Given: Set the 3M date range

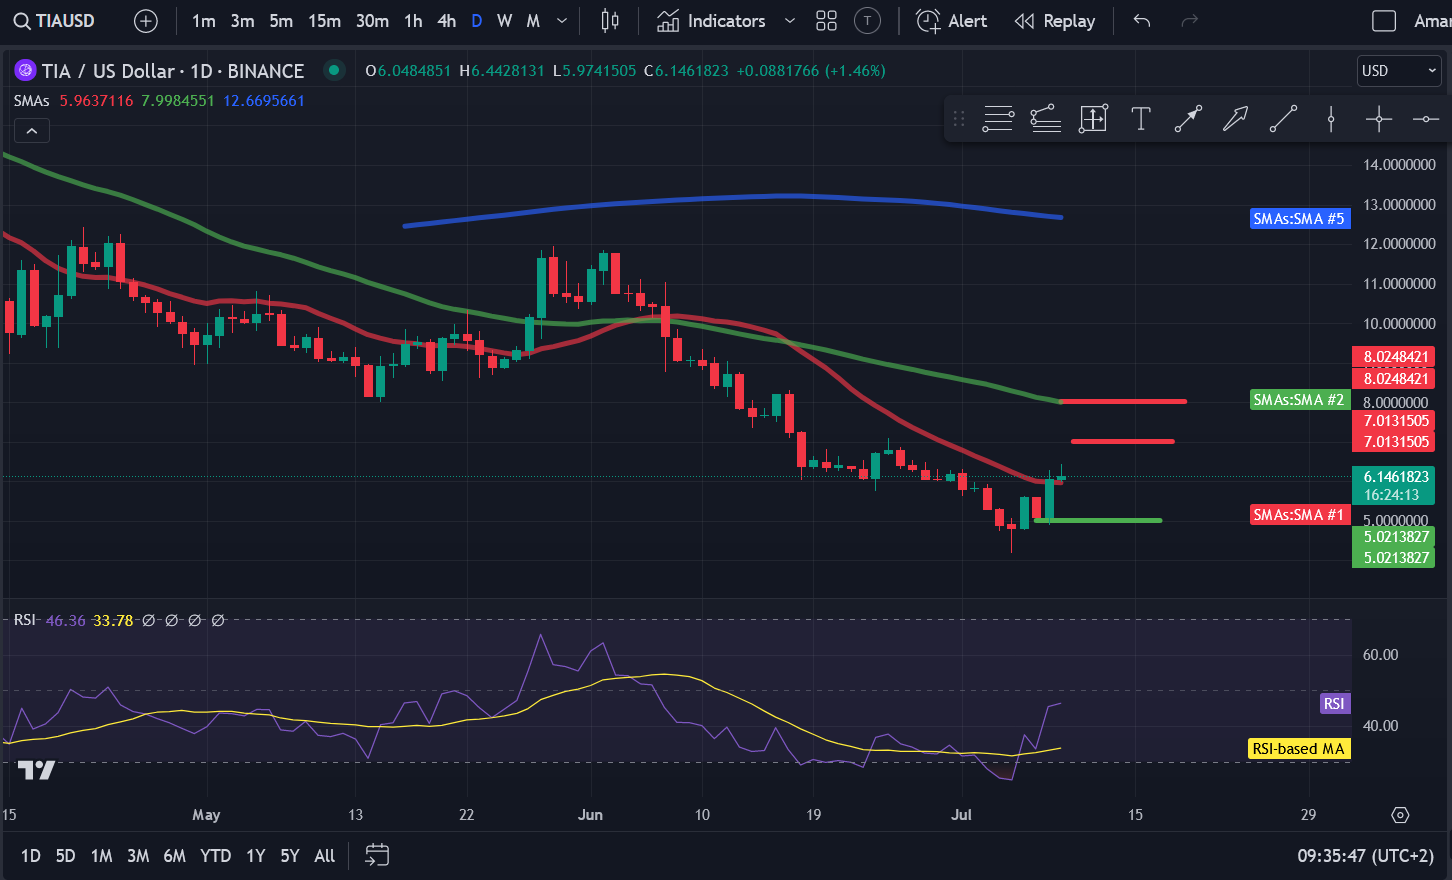Looking at the screenshot, I should pos(138,856).
